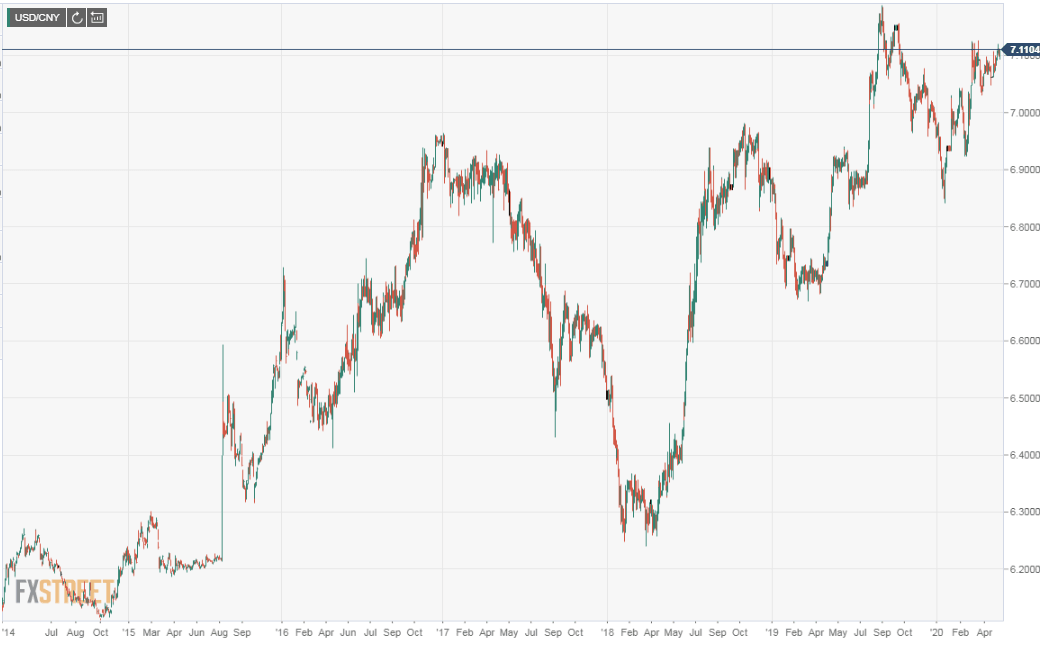This screenshot has width=1040, height=649.
Task: Select the 6.8000 level on price axis
Action: coord(1020,227)
